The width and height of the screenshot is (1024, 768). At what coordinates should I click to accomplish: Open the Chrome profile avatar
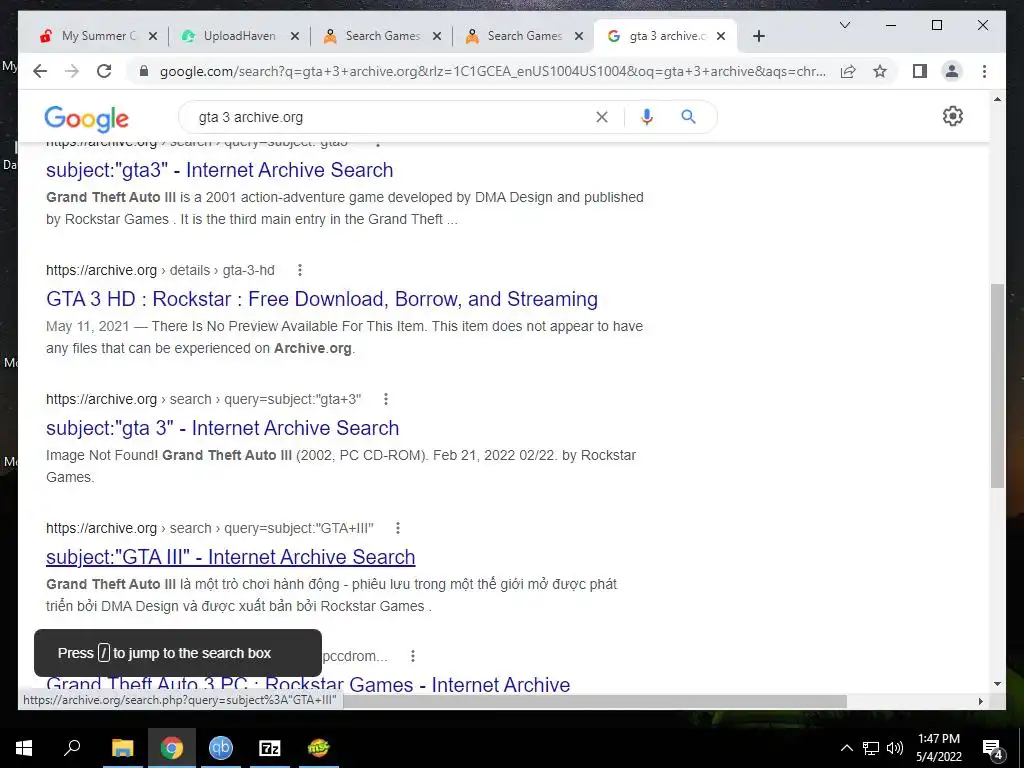[952, 71]
